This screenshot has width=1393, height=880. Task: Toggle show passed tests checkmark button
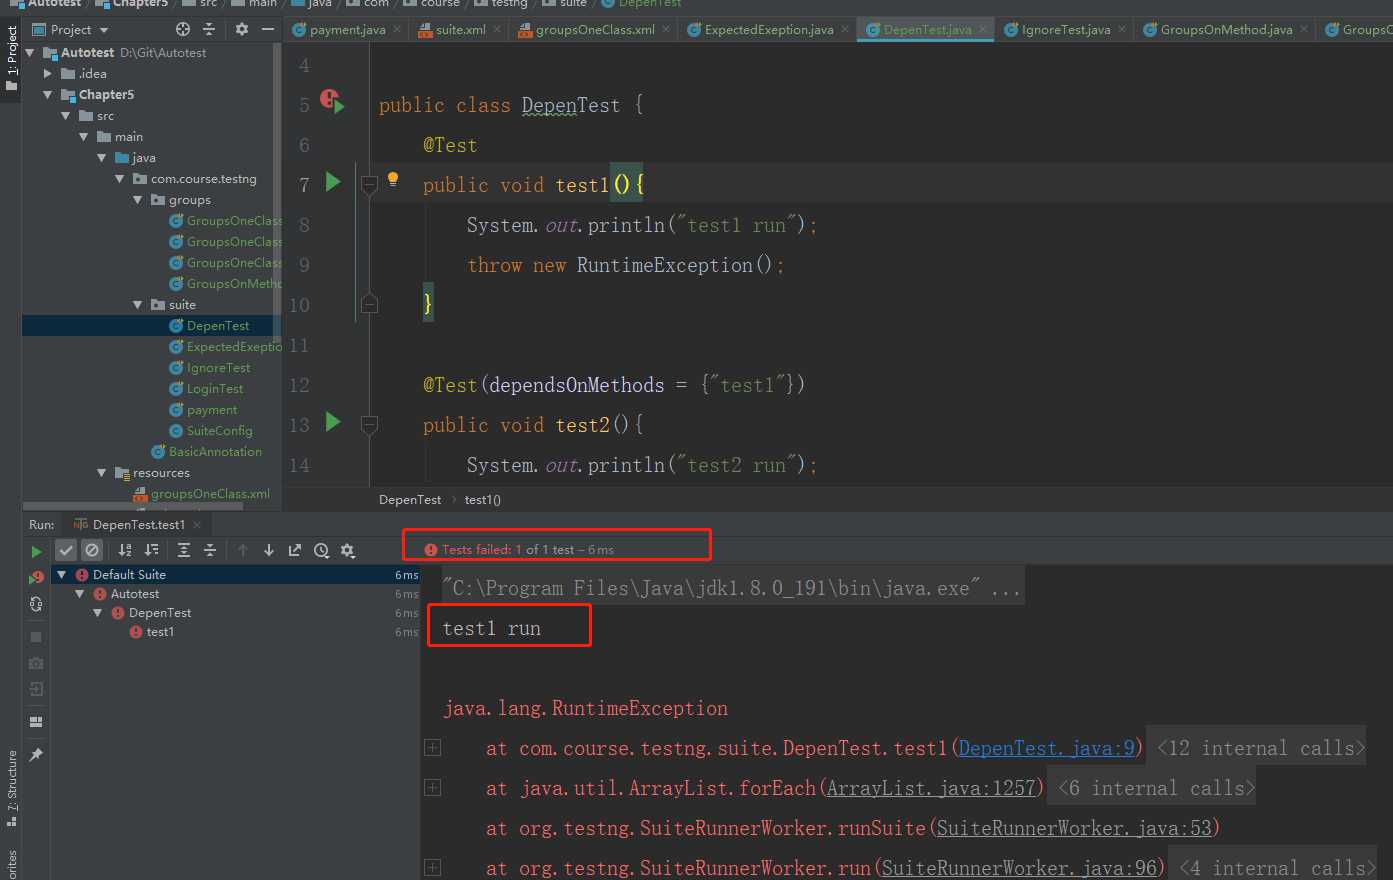coord(66,550)
